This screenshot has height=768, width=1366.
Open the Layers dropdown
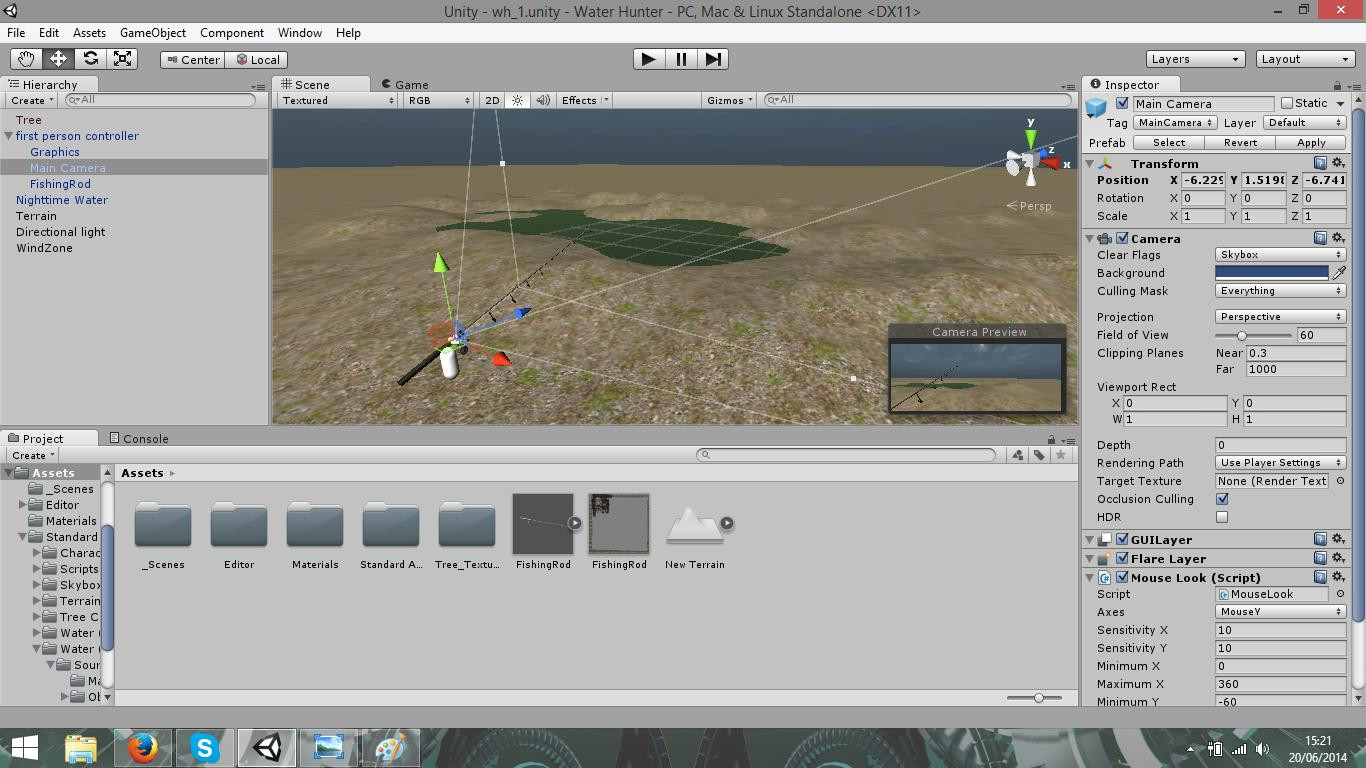1195,59
